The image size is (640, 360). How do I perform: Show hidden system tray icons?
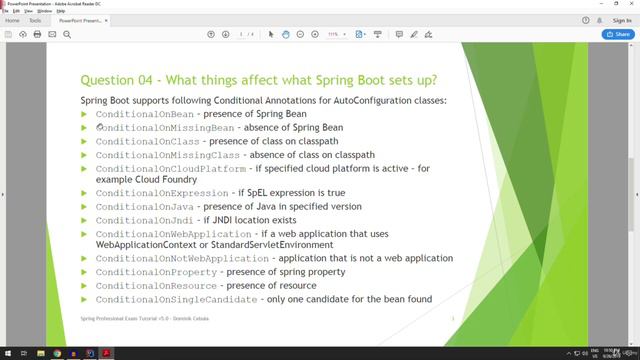tap(569, 353)
